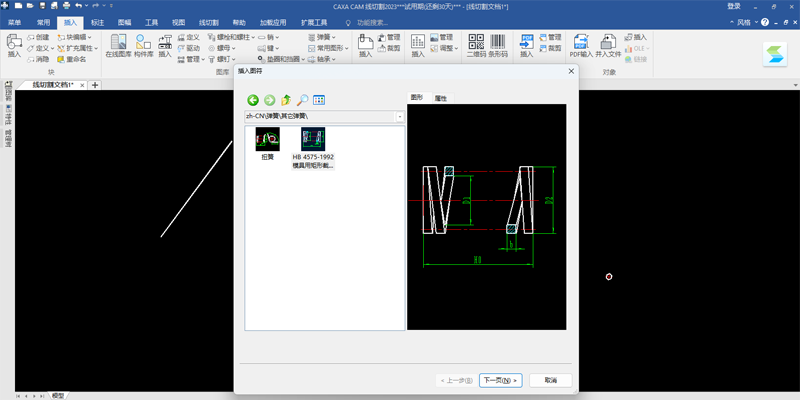Image resolution: width=800 pixels, height=400 pixels.
Task: Click the 下一步(N) next button
Action: [501, 381]
